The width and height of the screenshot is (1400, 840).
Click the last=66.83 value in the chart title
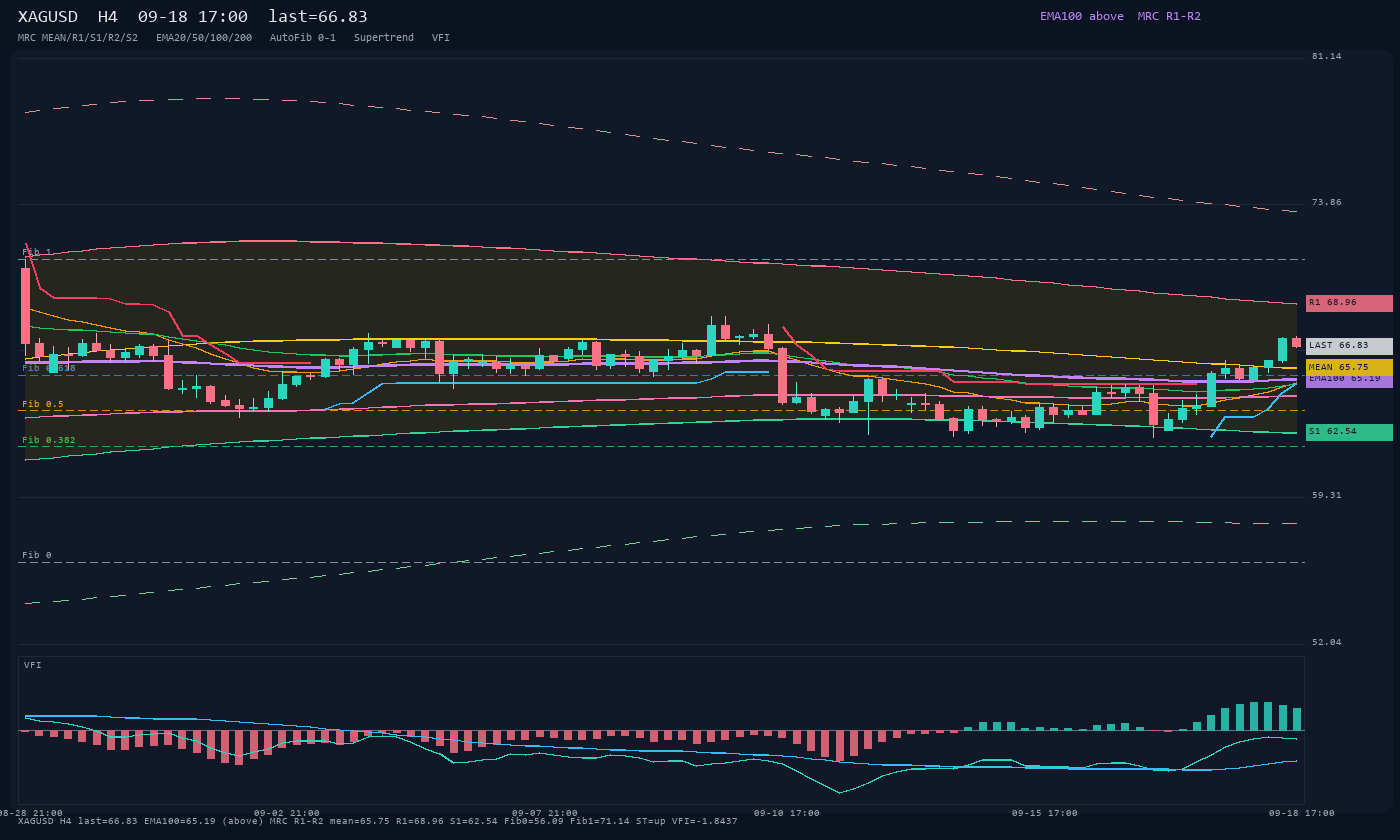click(318, 17)
